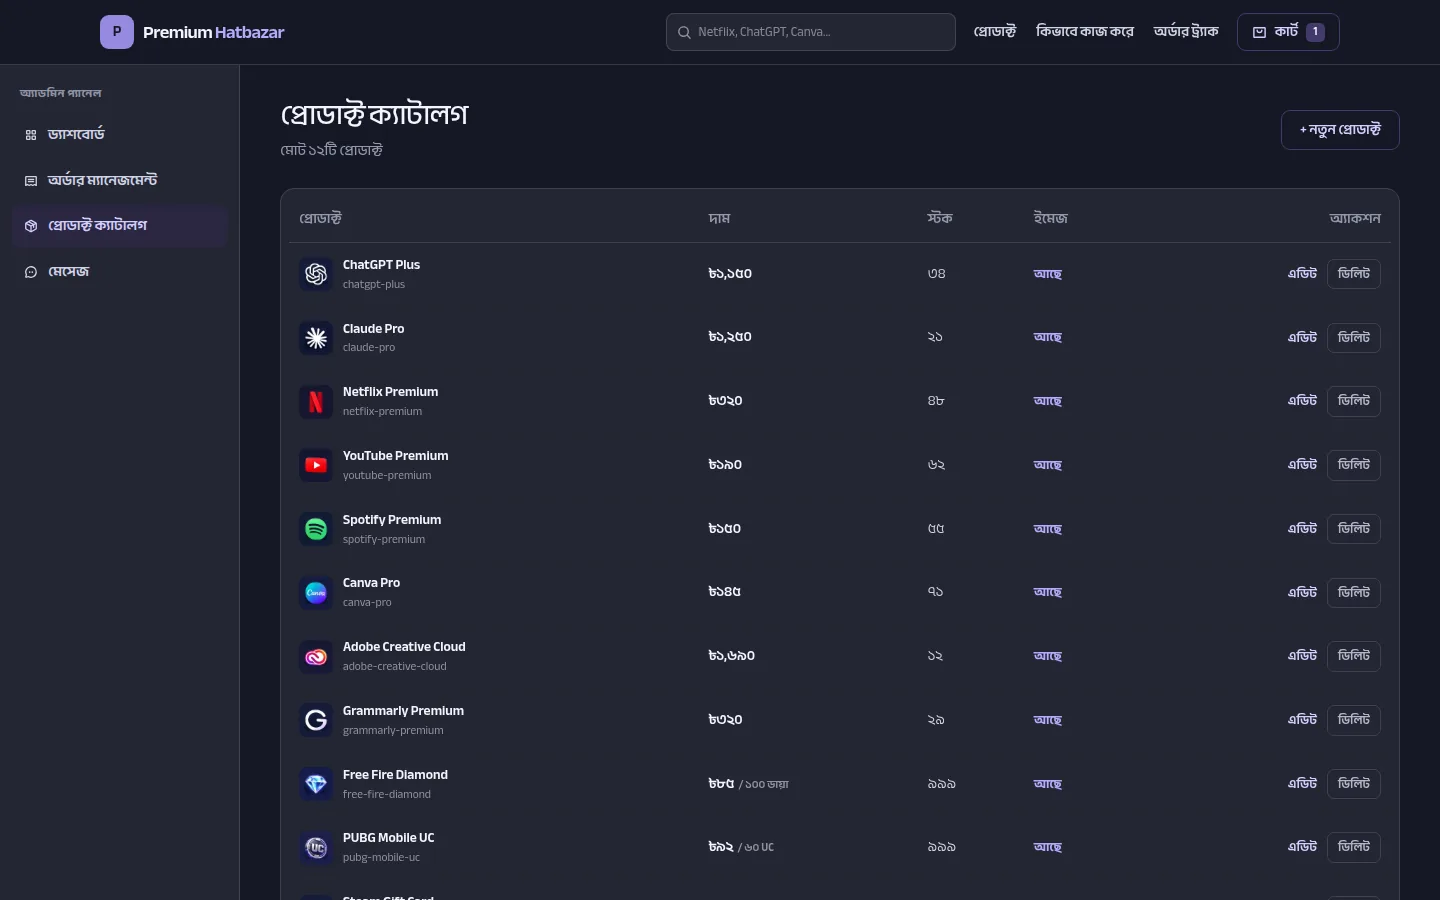1440x900 pixels.
Task: Go to প্রোডাক্ট link in top navigation
Action: click(x=995, y=32)
